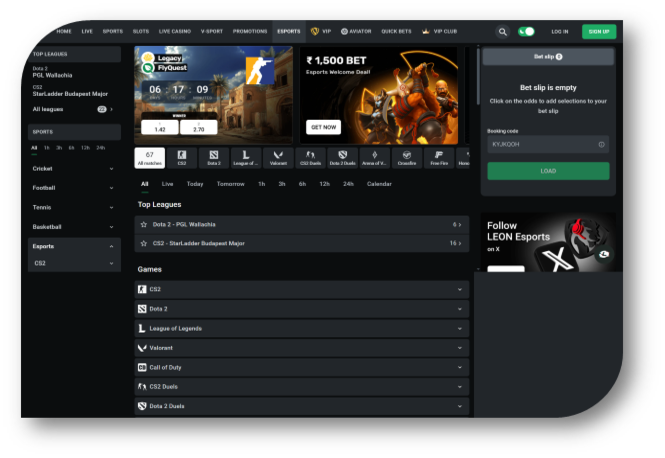Star the CS2 StarLadder Budapest Major league
Viewport: 665px width, 458px height.
click(x=144, y=243)
